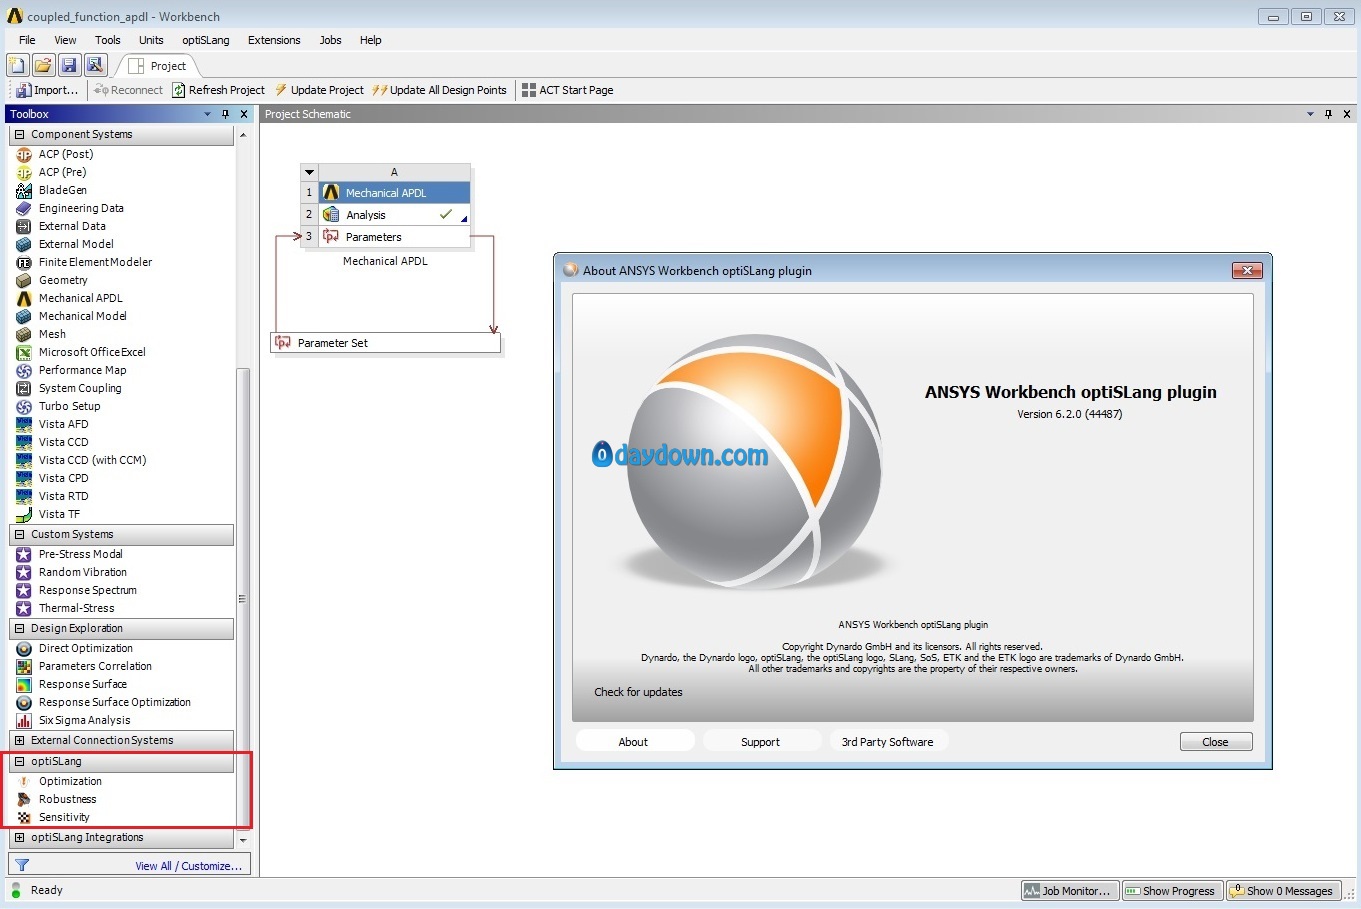Click the Import toolbar button
This screenshot has height=909, width=1361.
(x=46, y=90)
